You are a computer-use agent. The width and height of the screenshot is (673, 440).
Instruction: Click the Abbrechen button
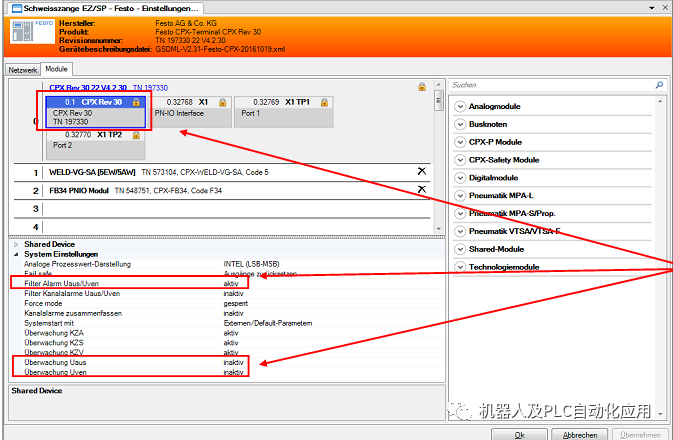pos(579,434)
